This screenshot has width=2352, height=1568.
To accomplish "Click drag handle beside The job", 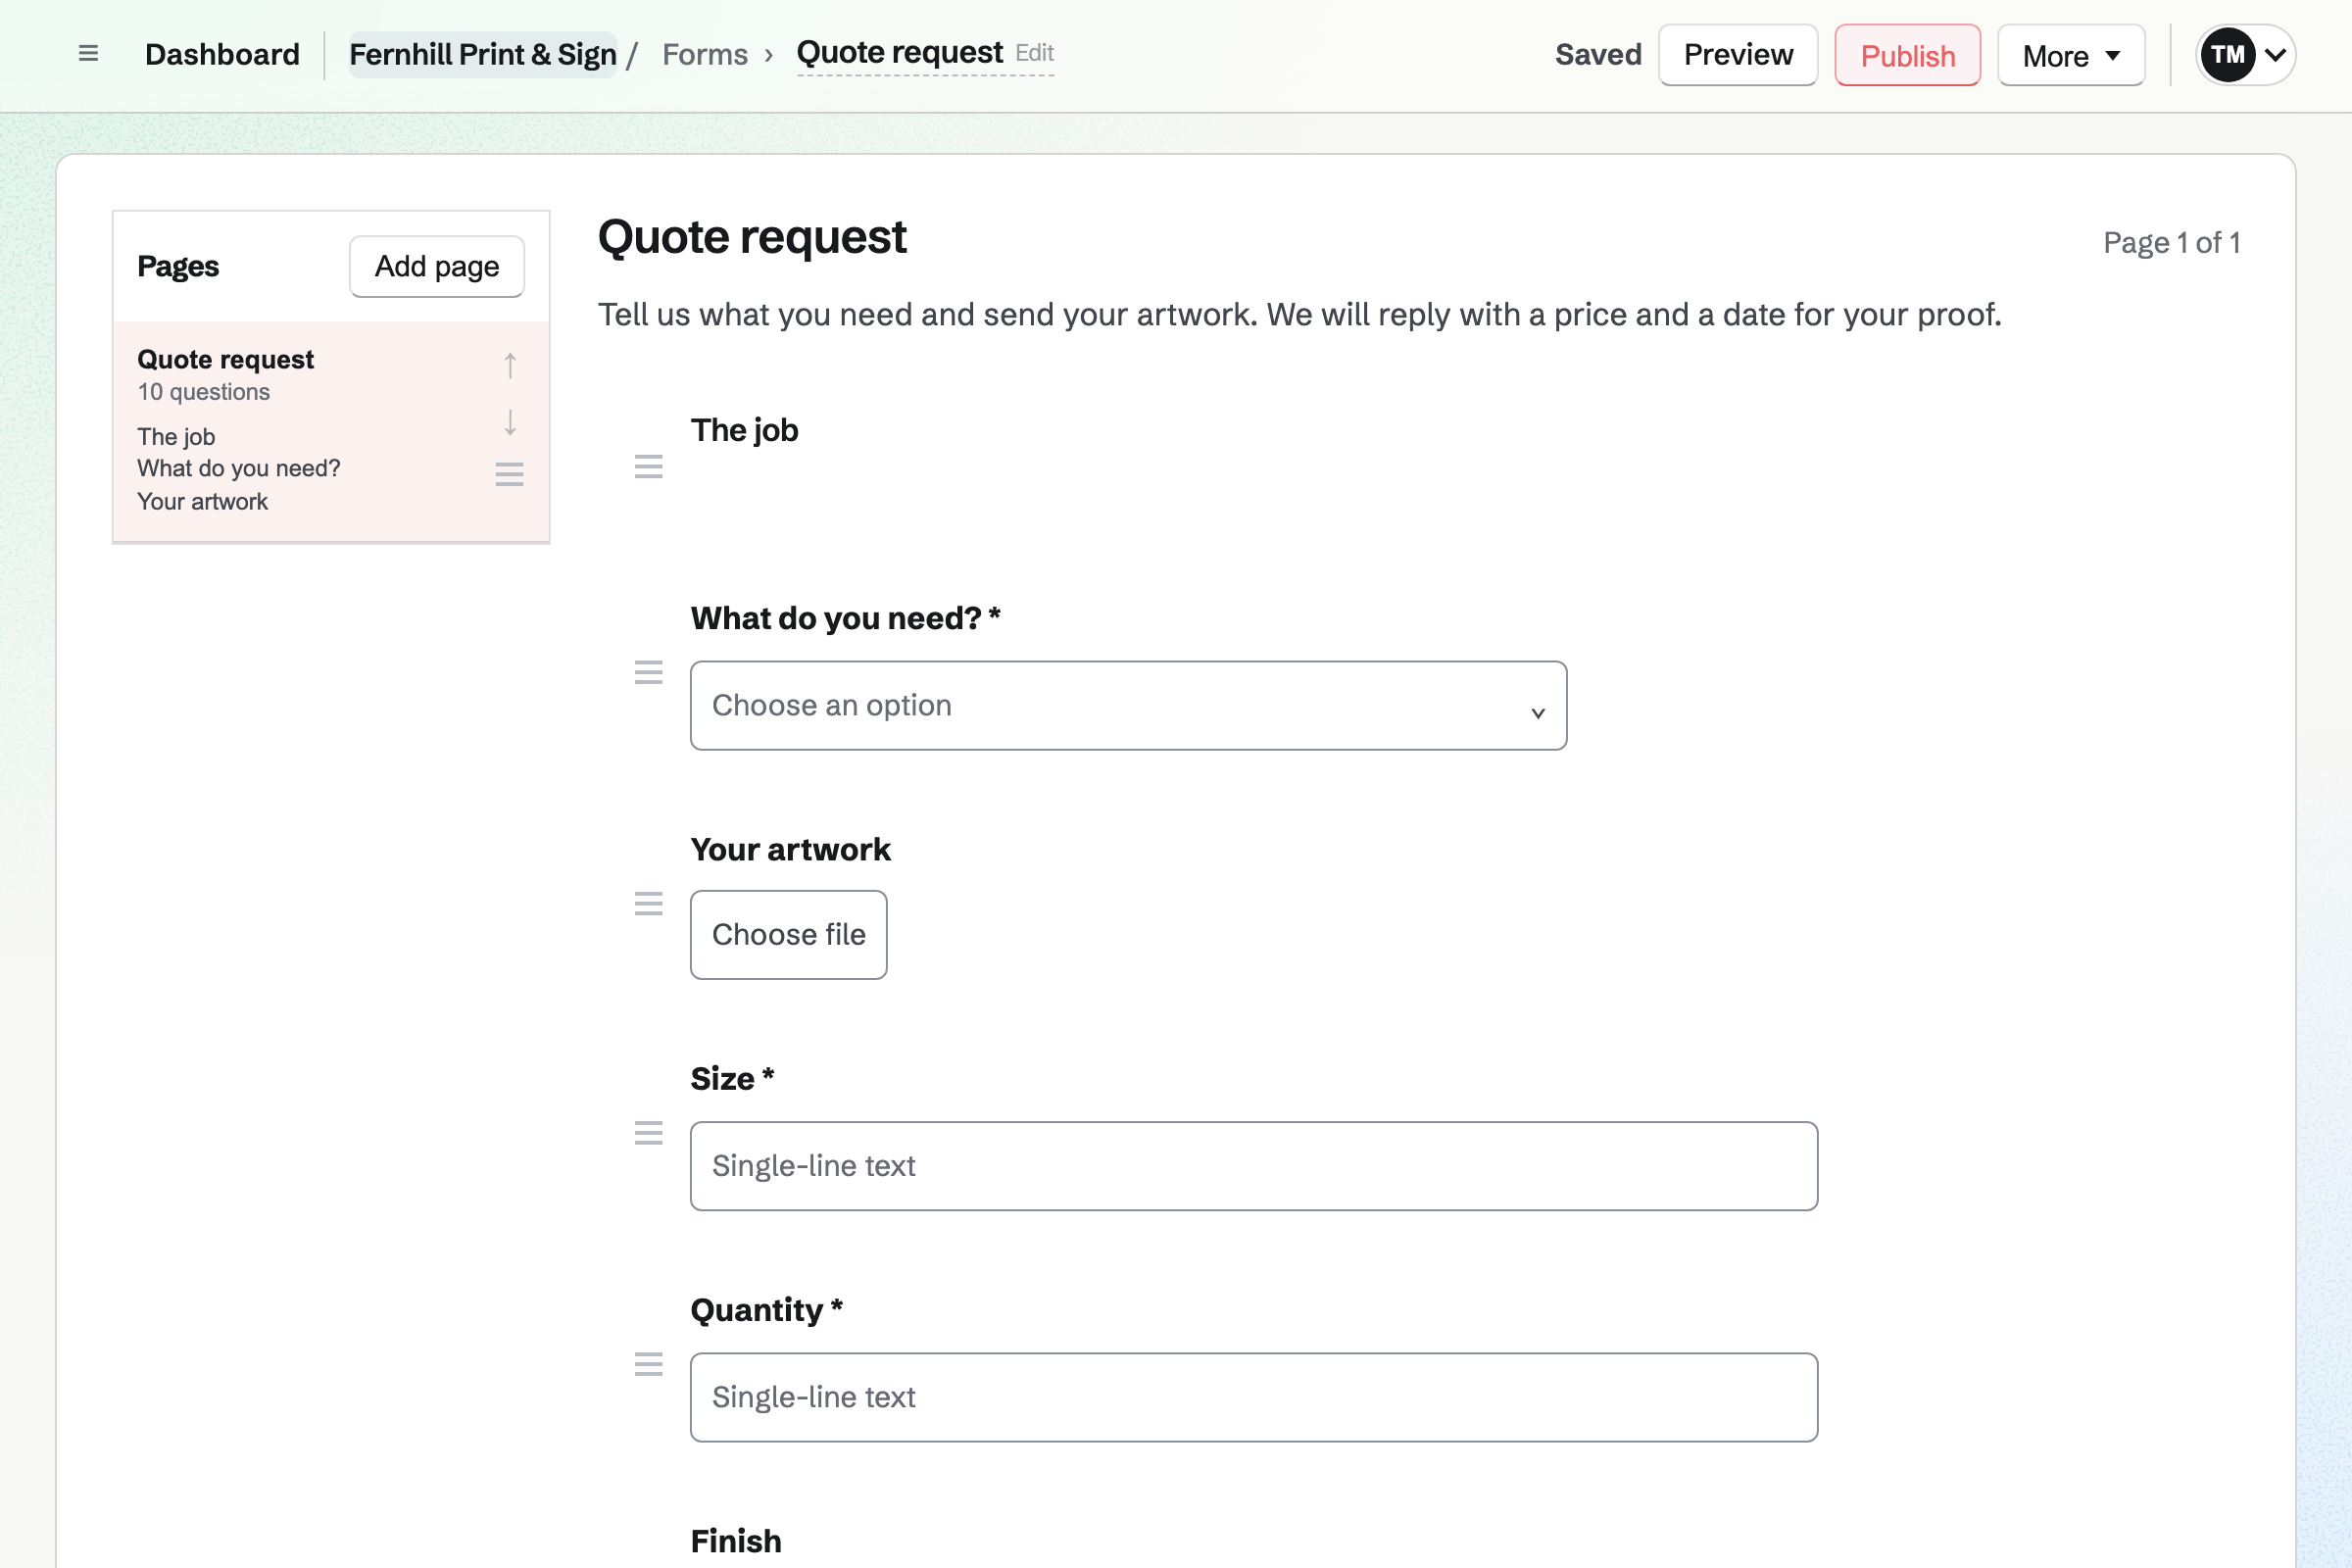I will pos(649,466).
